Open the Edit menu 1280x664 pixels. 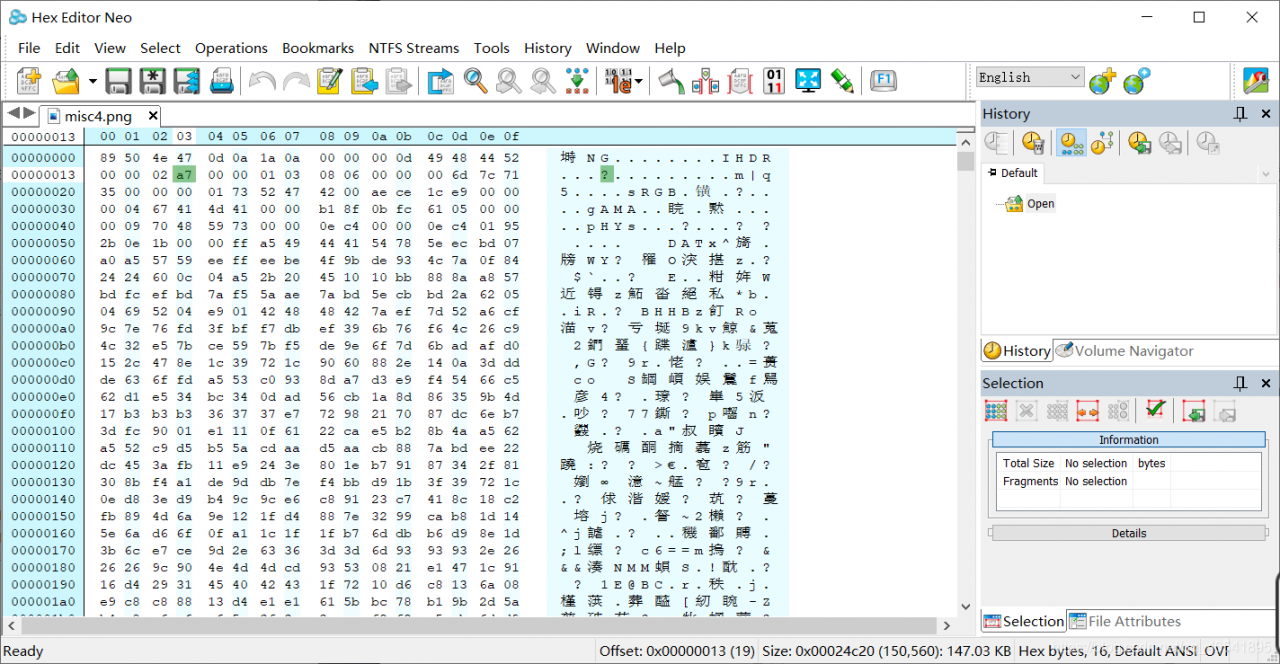[x=67, y=48]
